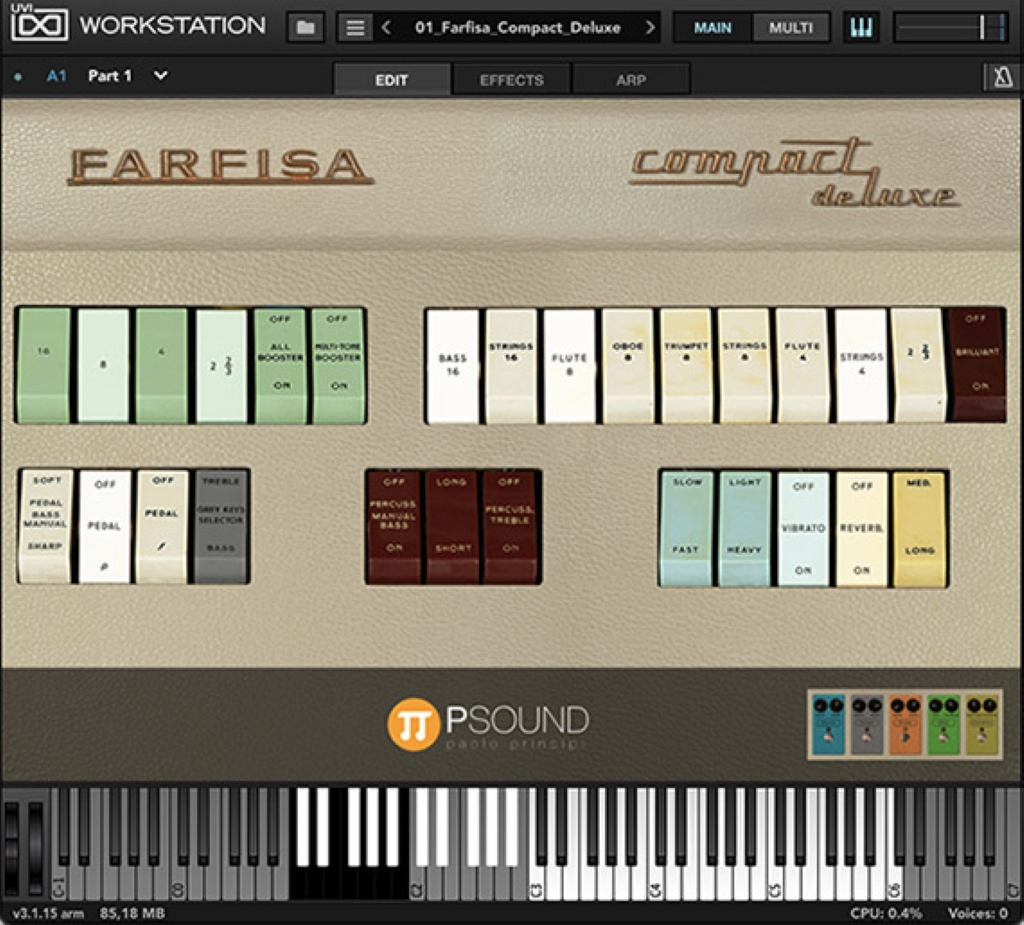
Task: Select the MULTI view
Action: coord(791,27)
